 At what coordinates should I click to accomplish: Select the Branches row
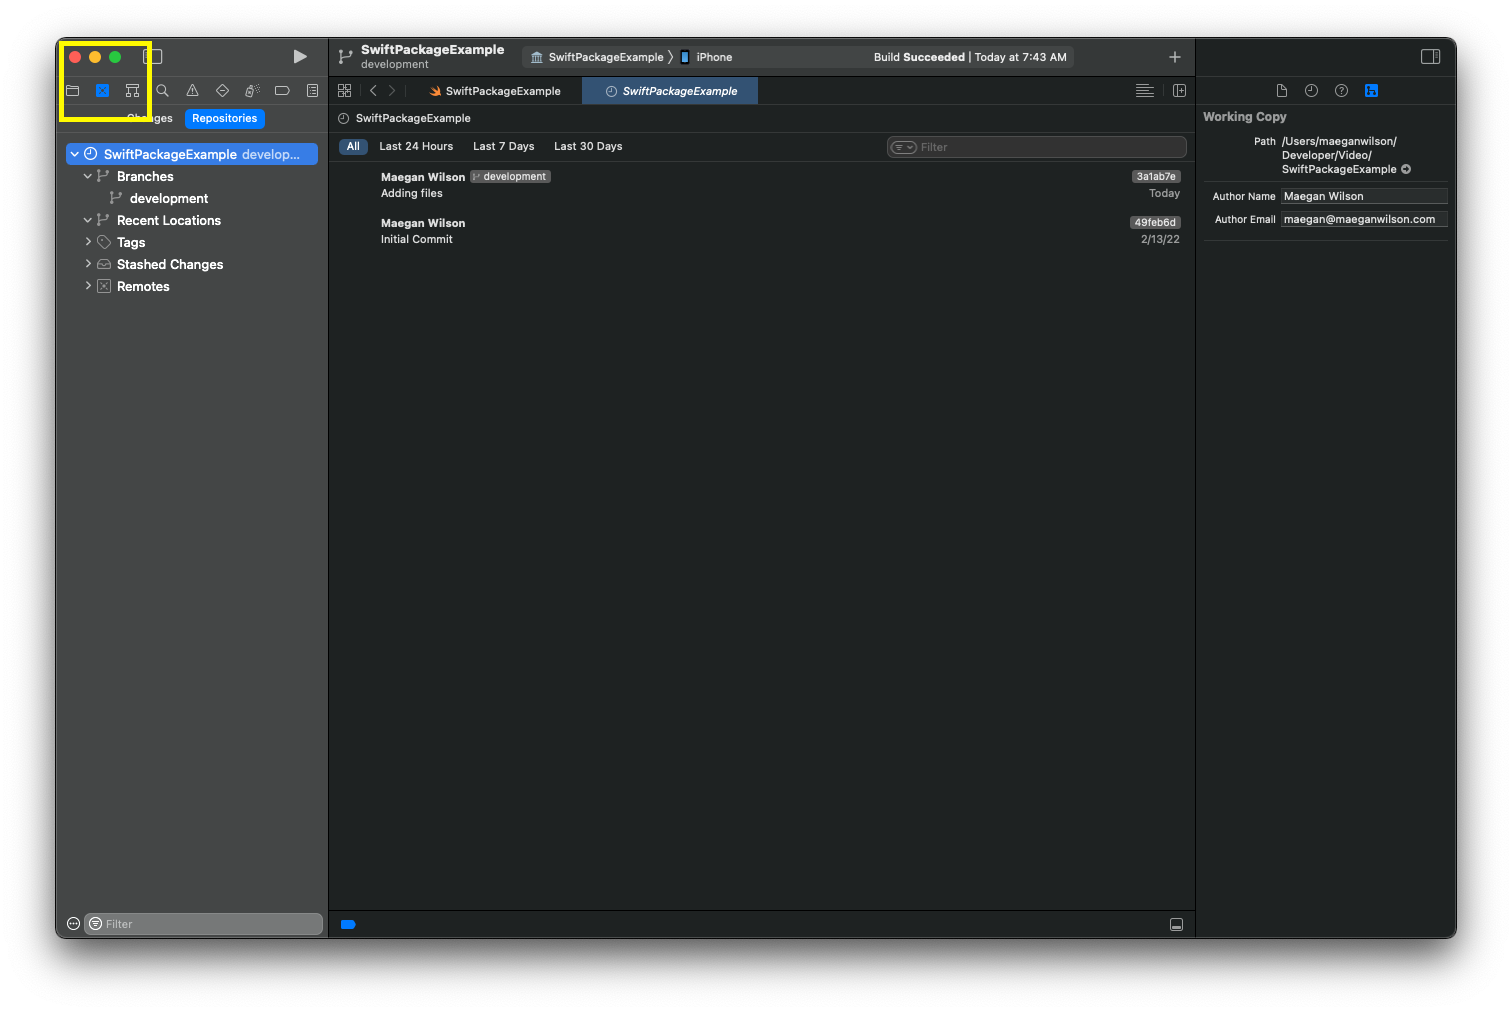(x=145, y=176)
